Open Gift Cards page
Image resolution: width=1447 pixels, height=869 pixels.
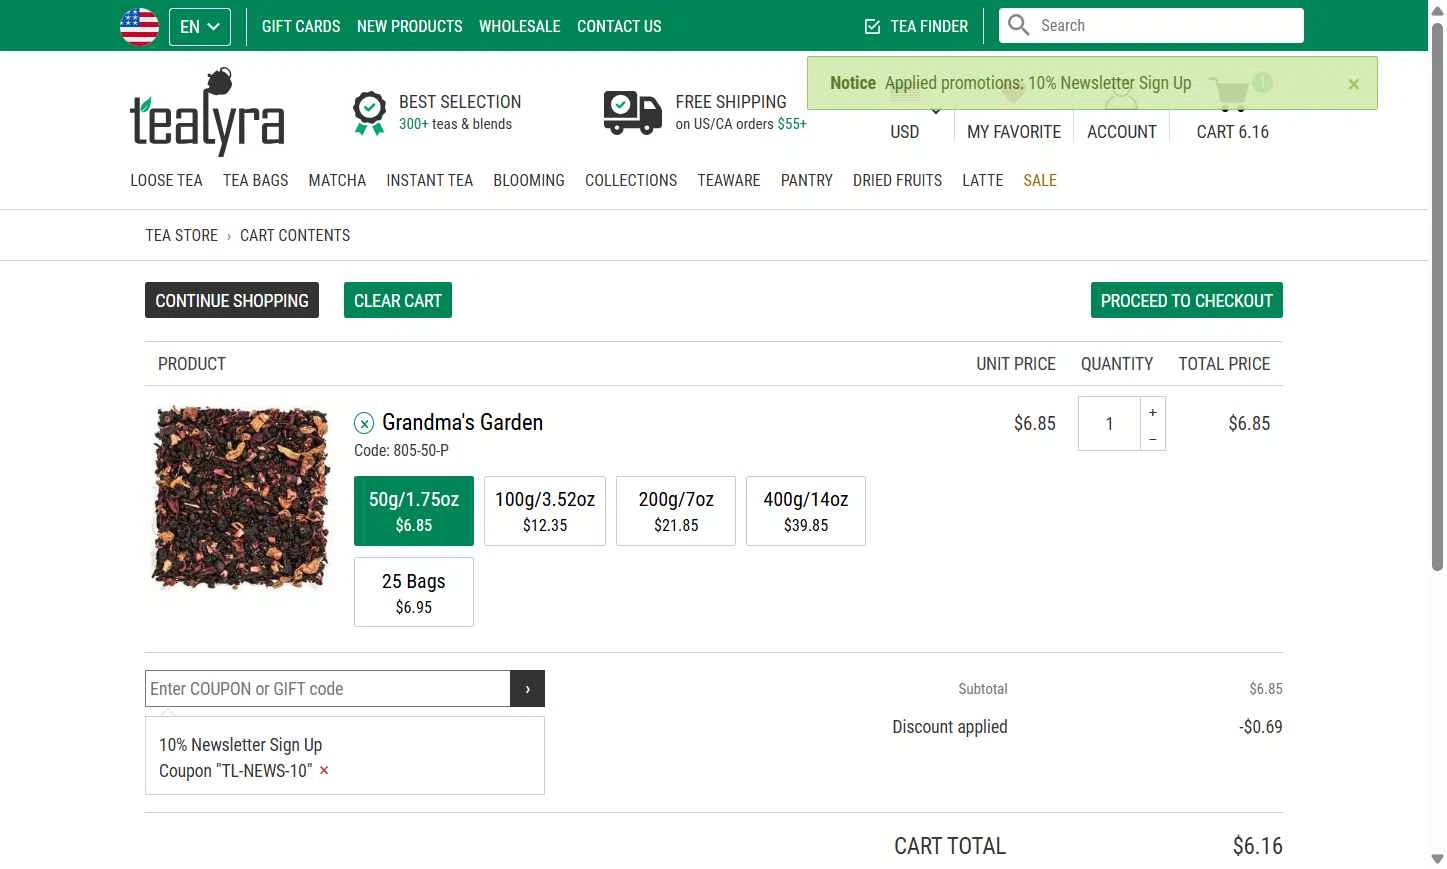coord(301,26)
